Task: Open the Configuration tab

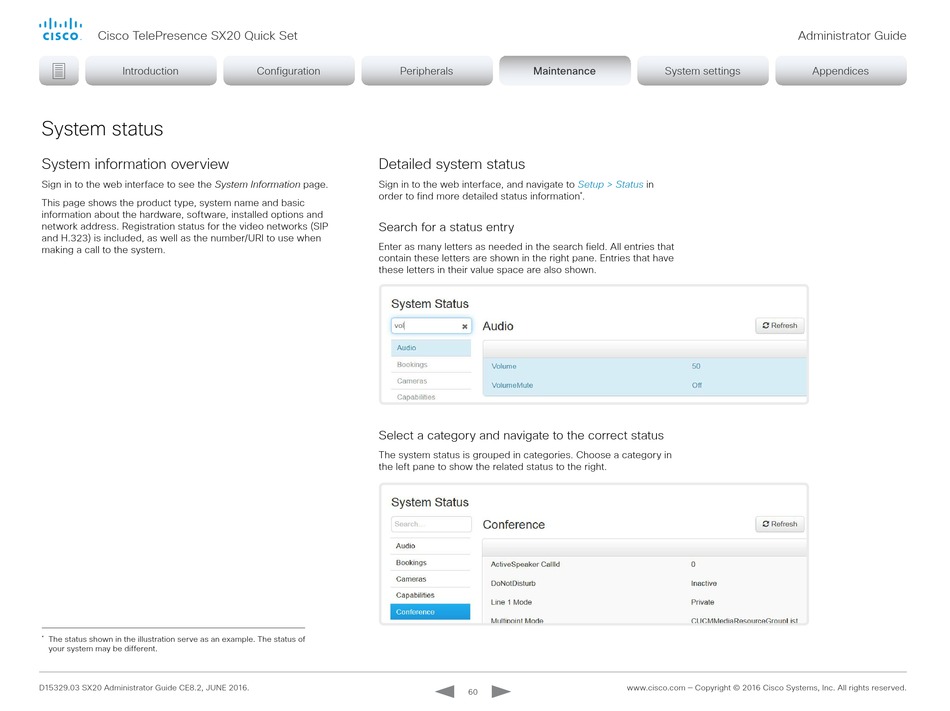Action: pos(288,71)
